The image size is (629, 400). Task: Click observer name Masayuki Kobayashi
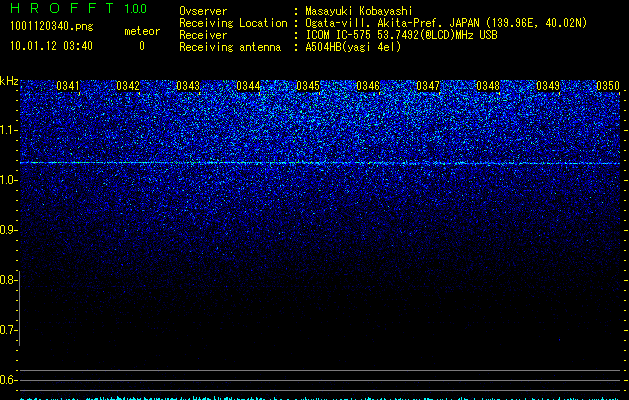[359, 11]
